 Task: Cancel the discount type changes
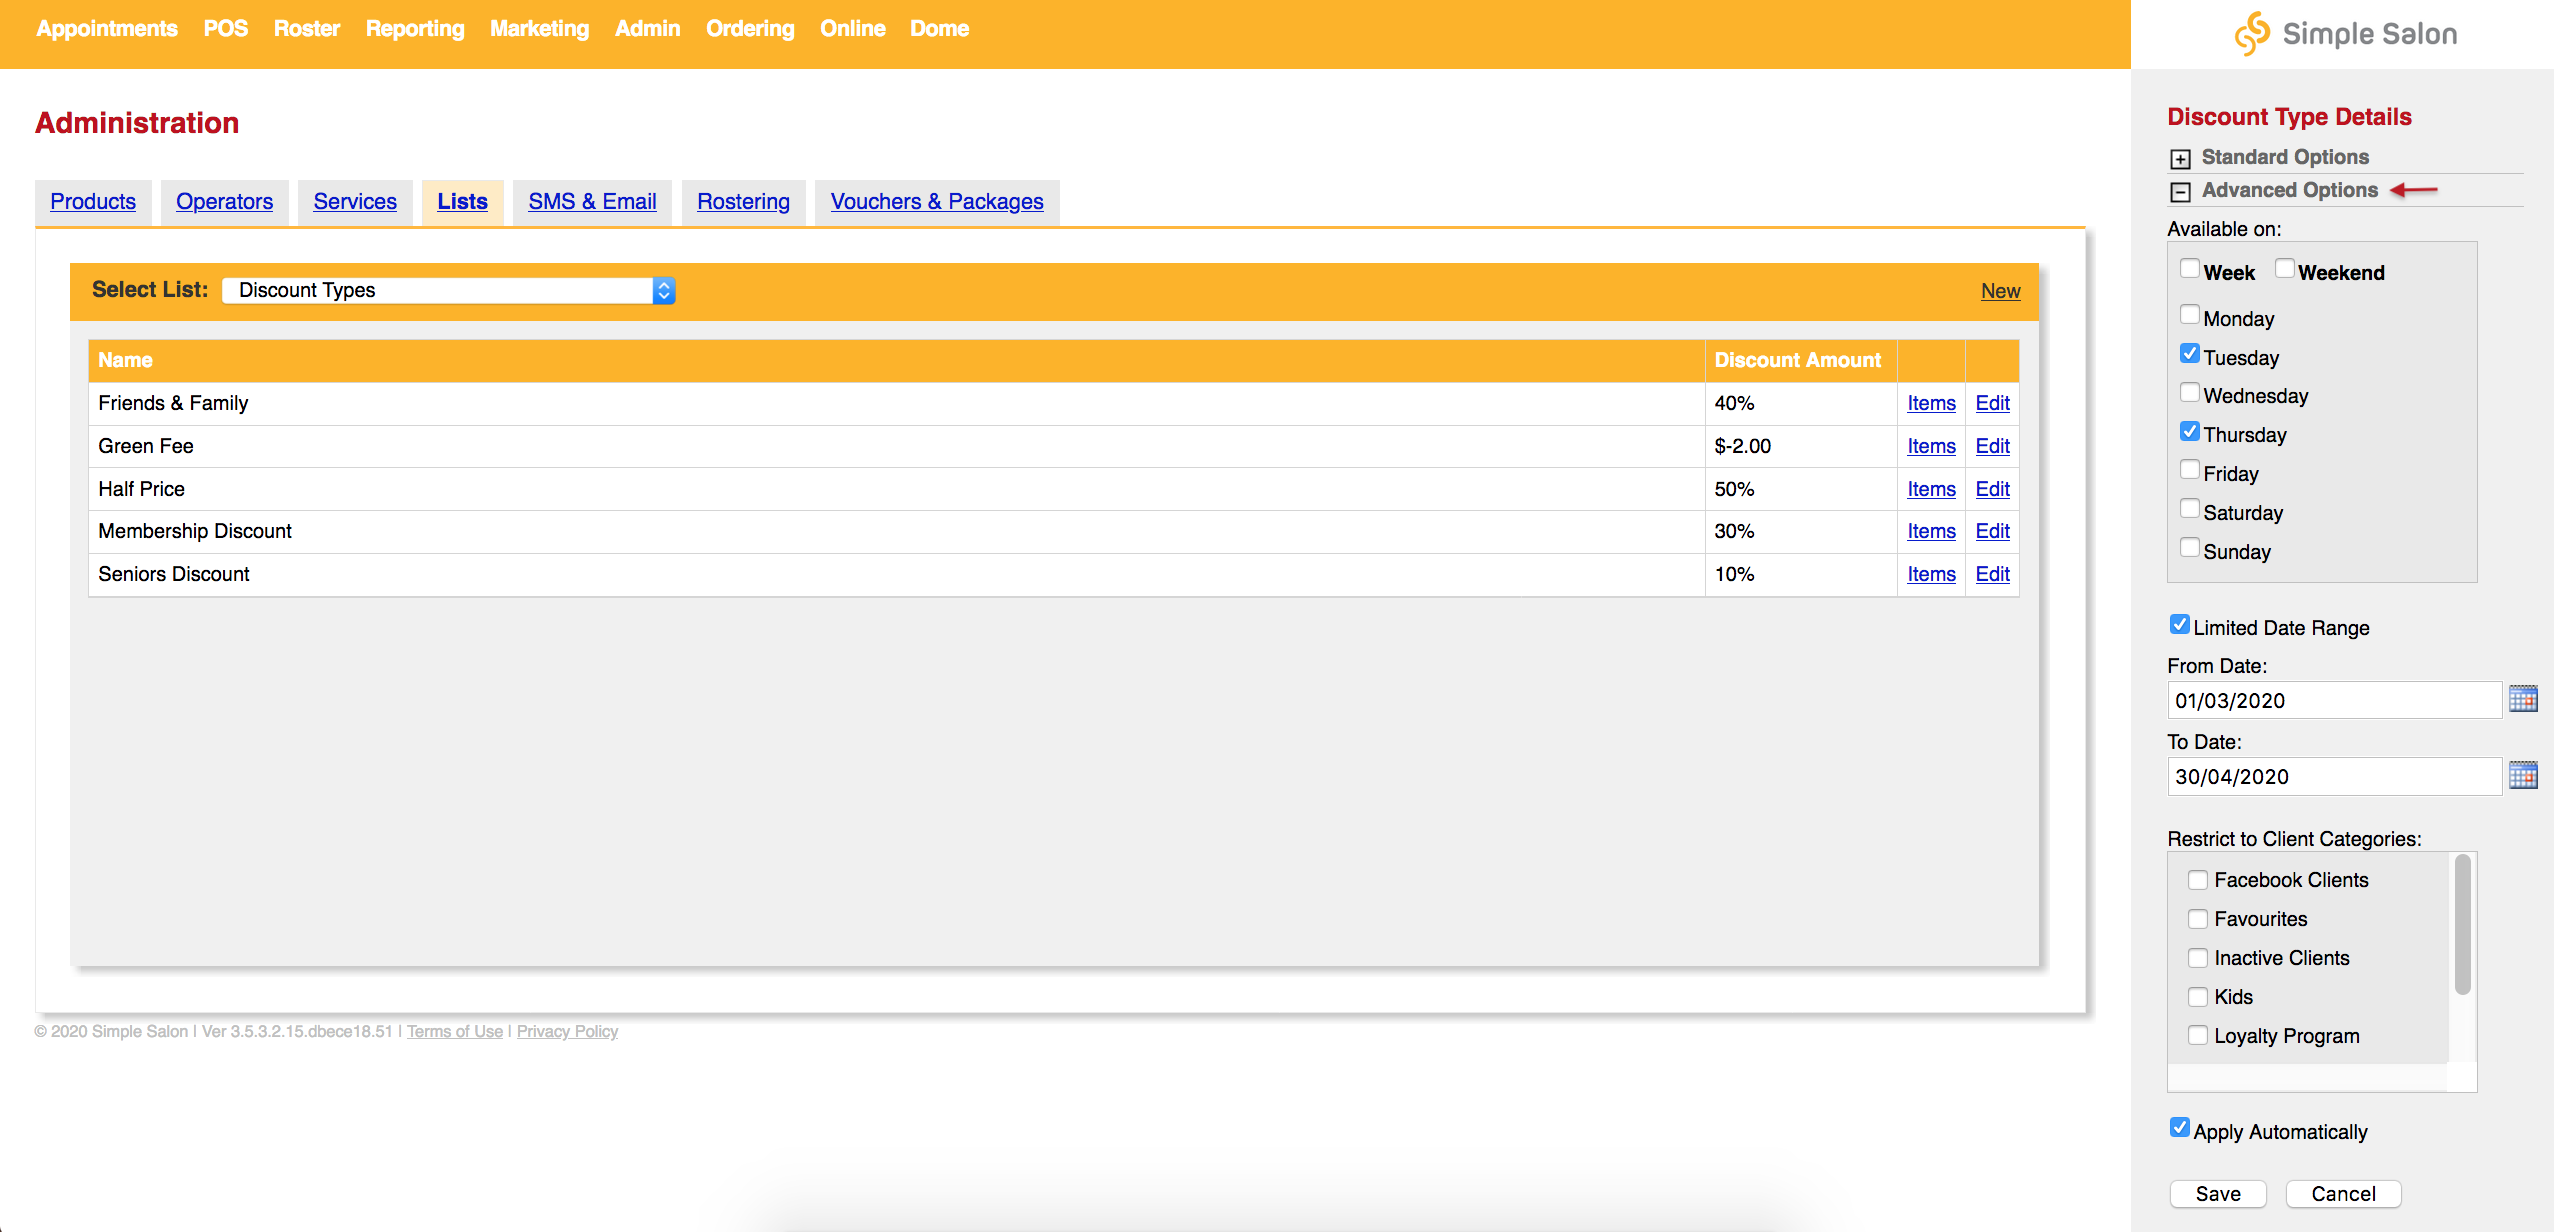(2343, 1194)
